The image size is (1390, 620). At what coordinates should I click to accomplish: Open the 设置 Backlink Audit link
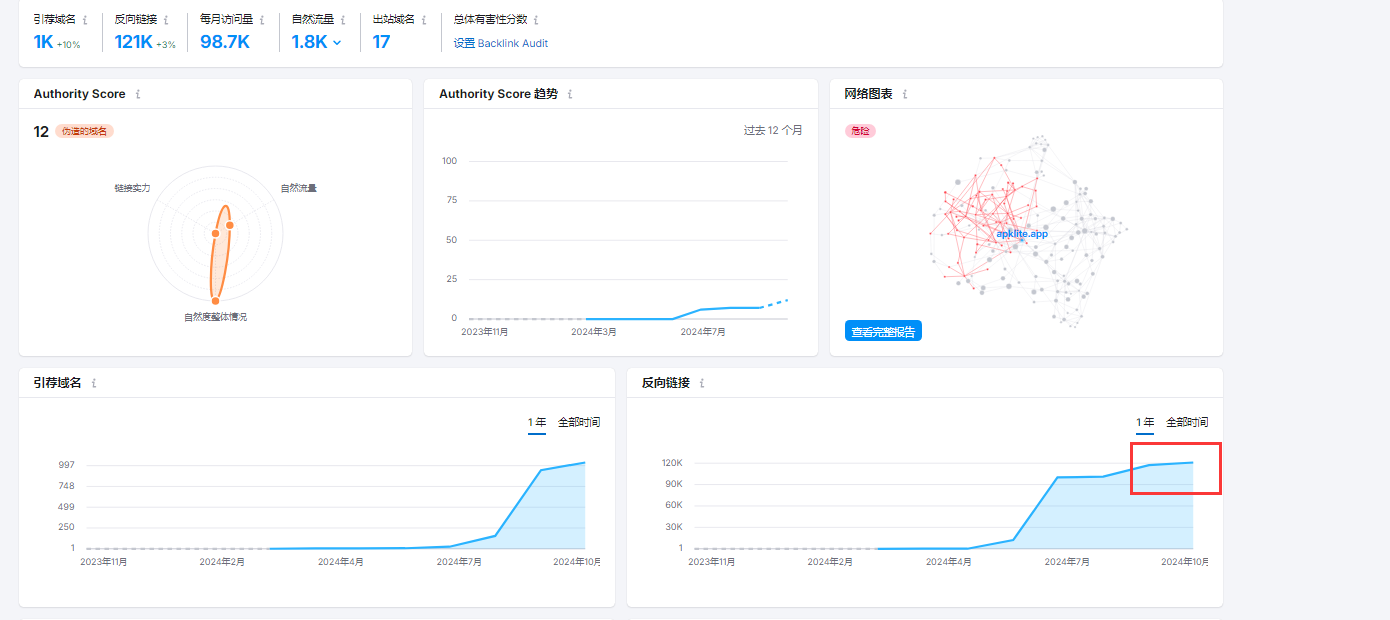[500, 43]
